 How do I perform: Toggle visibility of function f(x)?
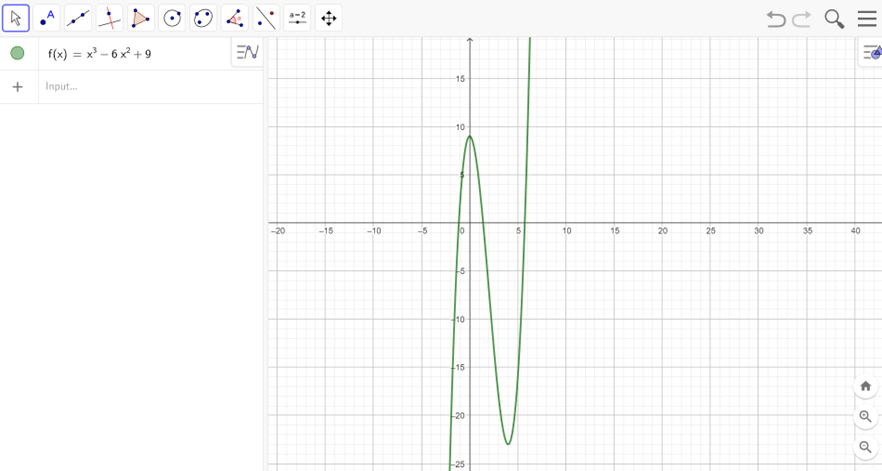[x=17, y=54]
